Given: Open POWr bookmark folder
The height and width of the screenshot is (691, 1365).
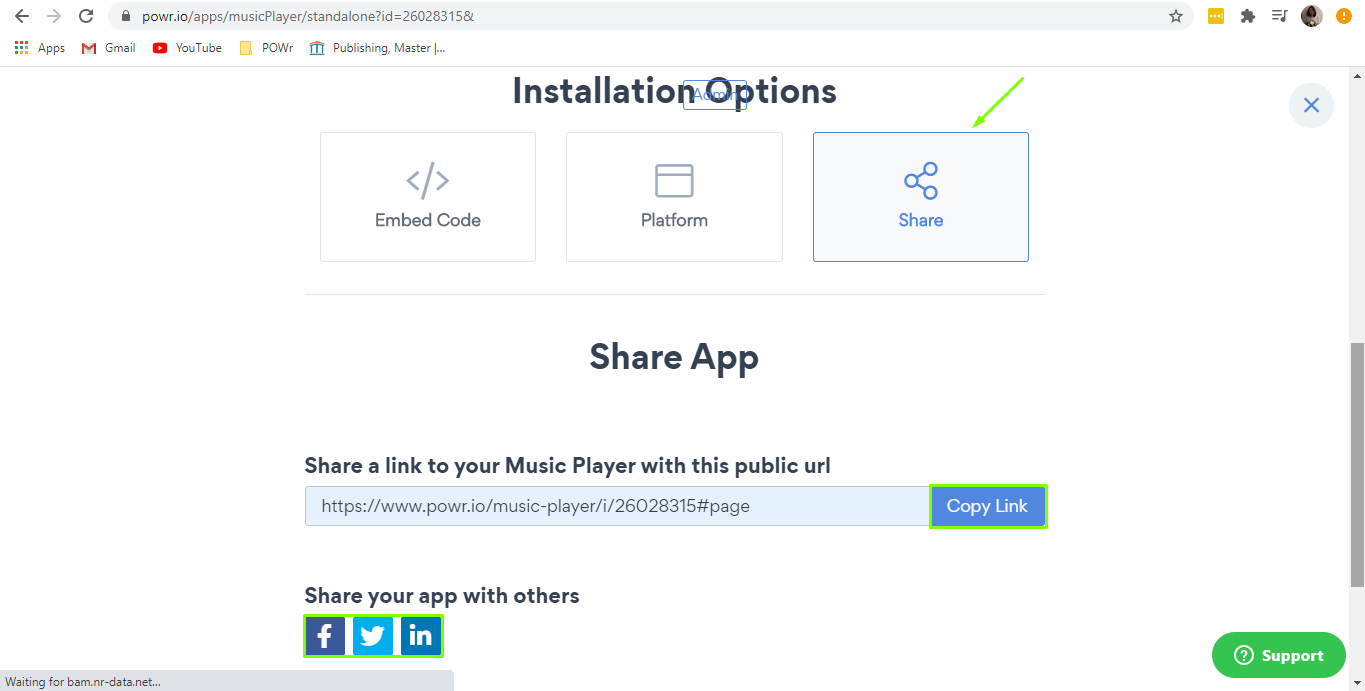Looking at the screenshot, I should pyautogui.click(x=266, y=48).
